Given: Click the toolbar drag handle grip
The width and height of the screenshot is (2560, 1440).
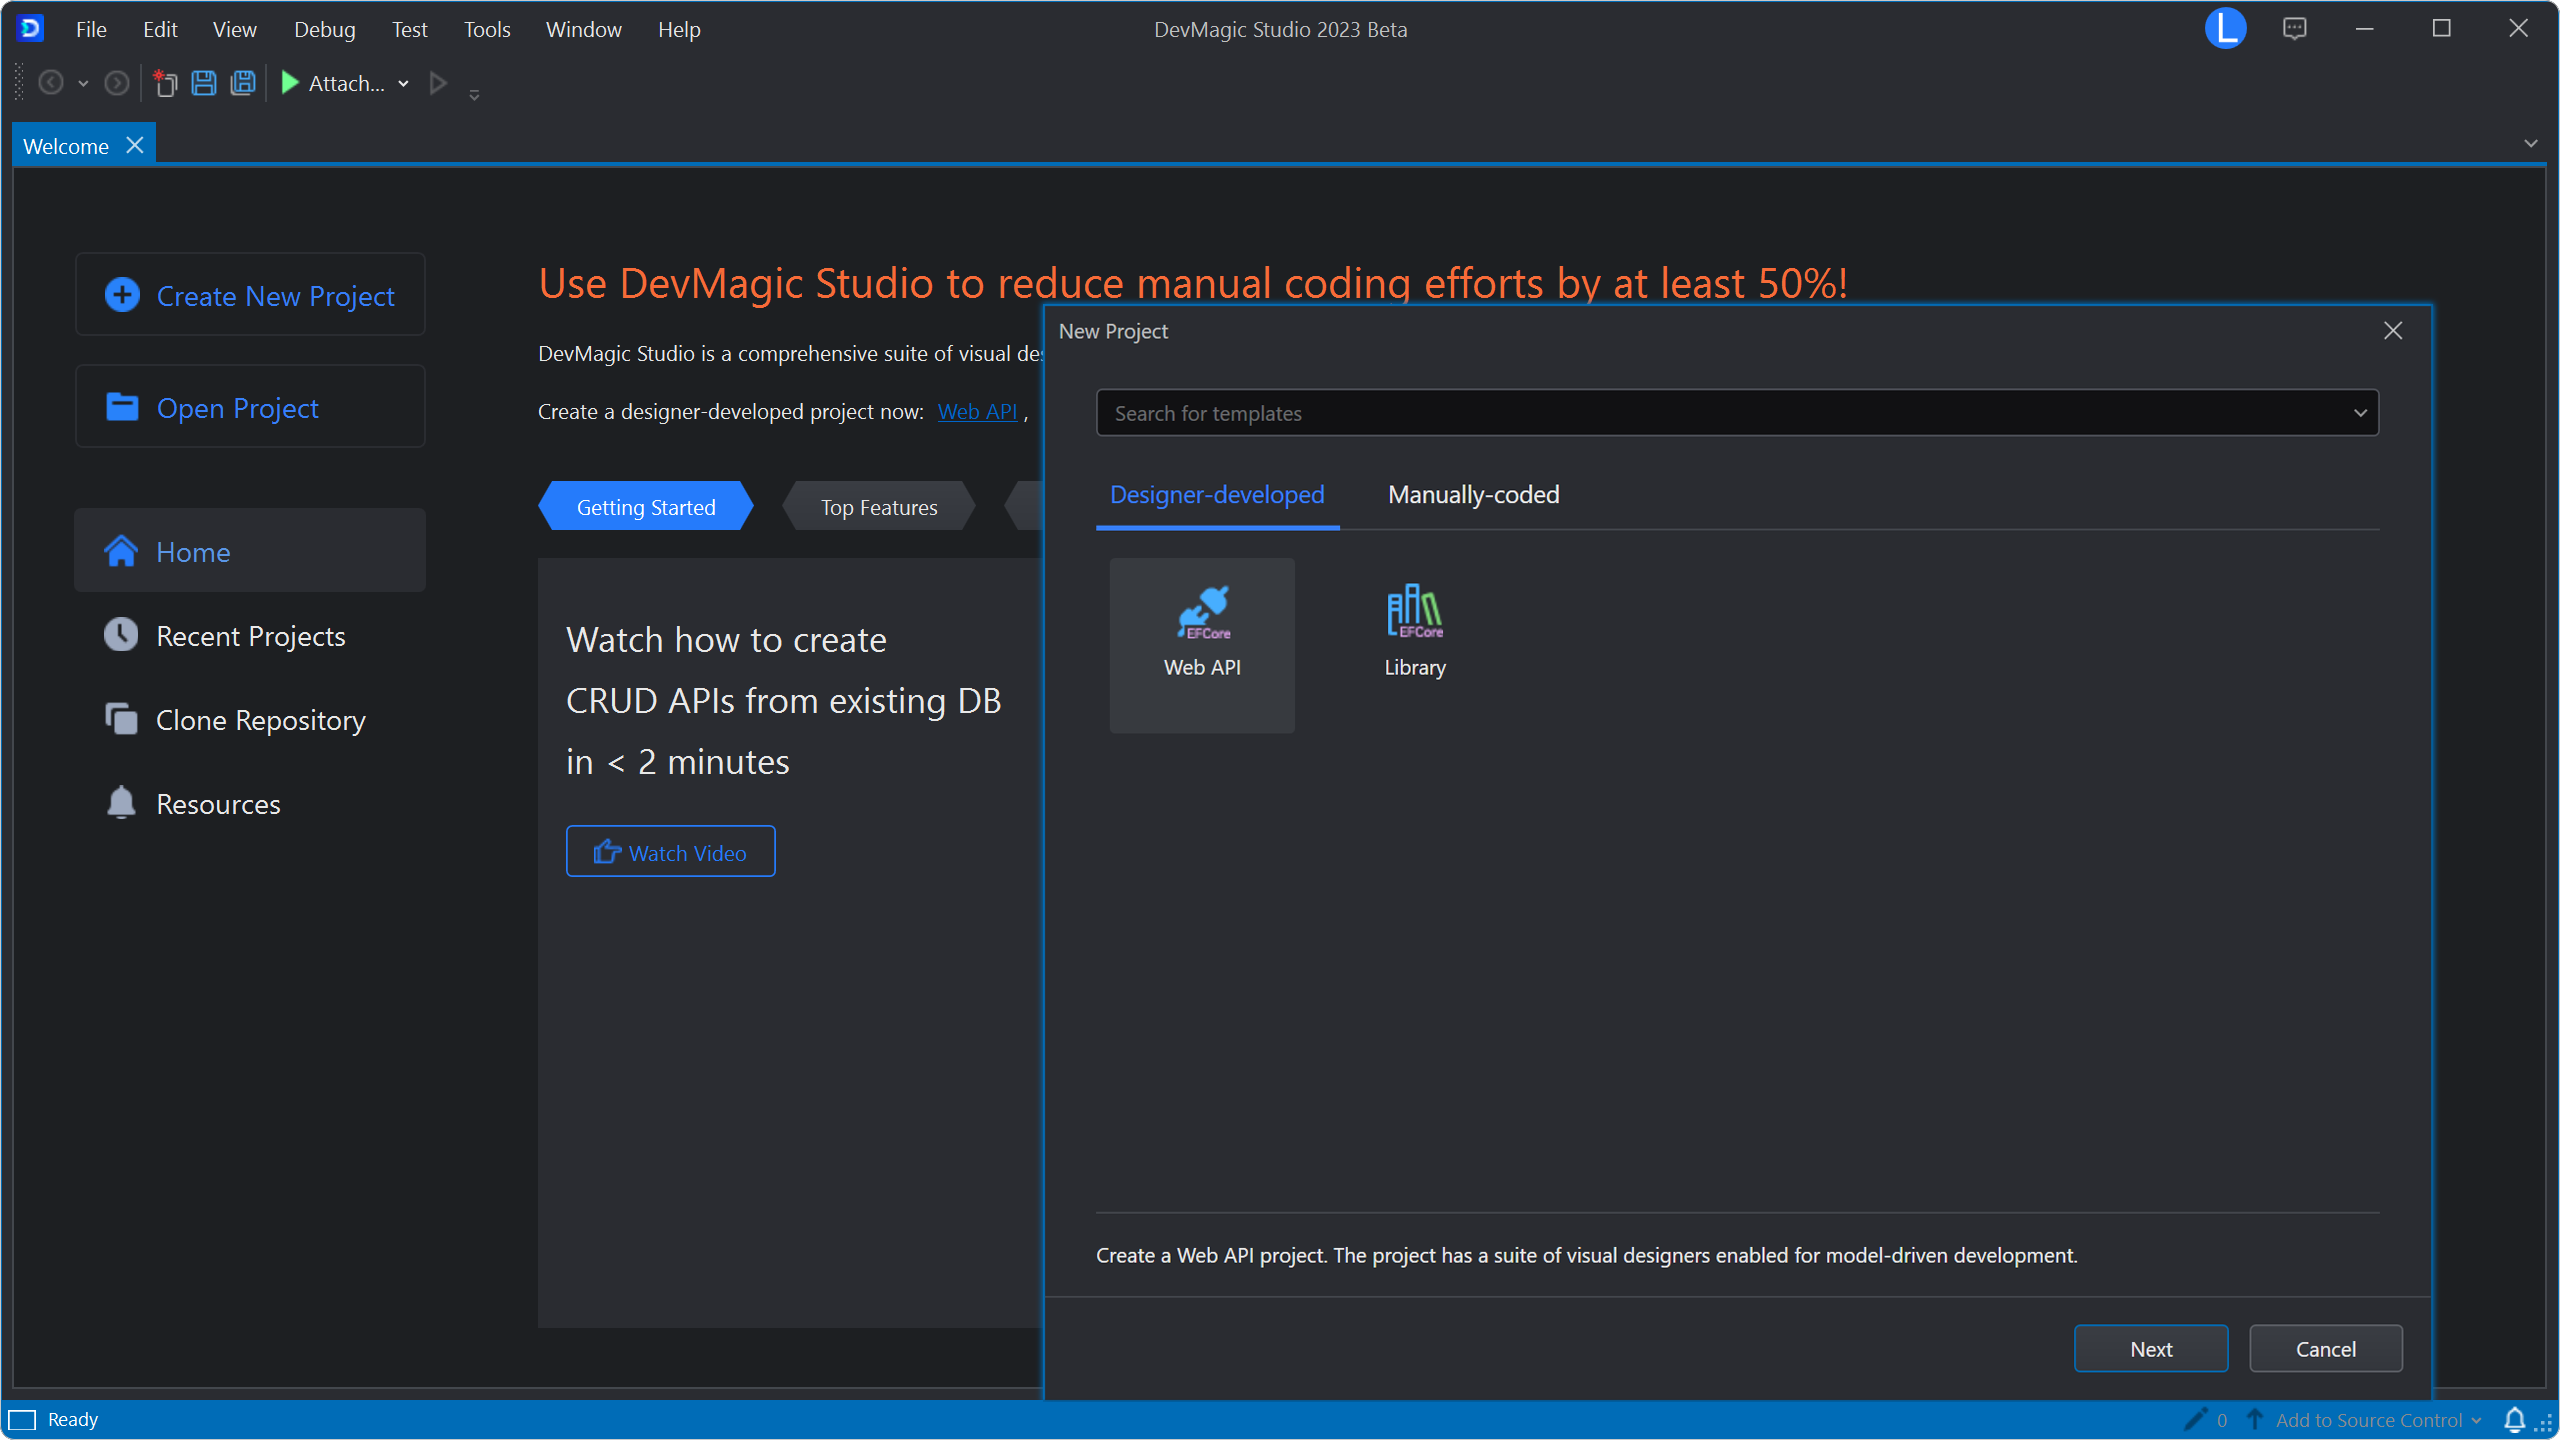Looking at the screenshot, I should [x=19, y=82].
